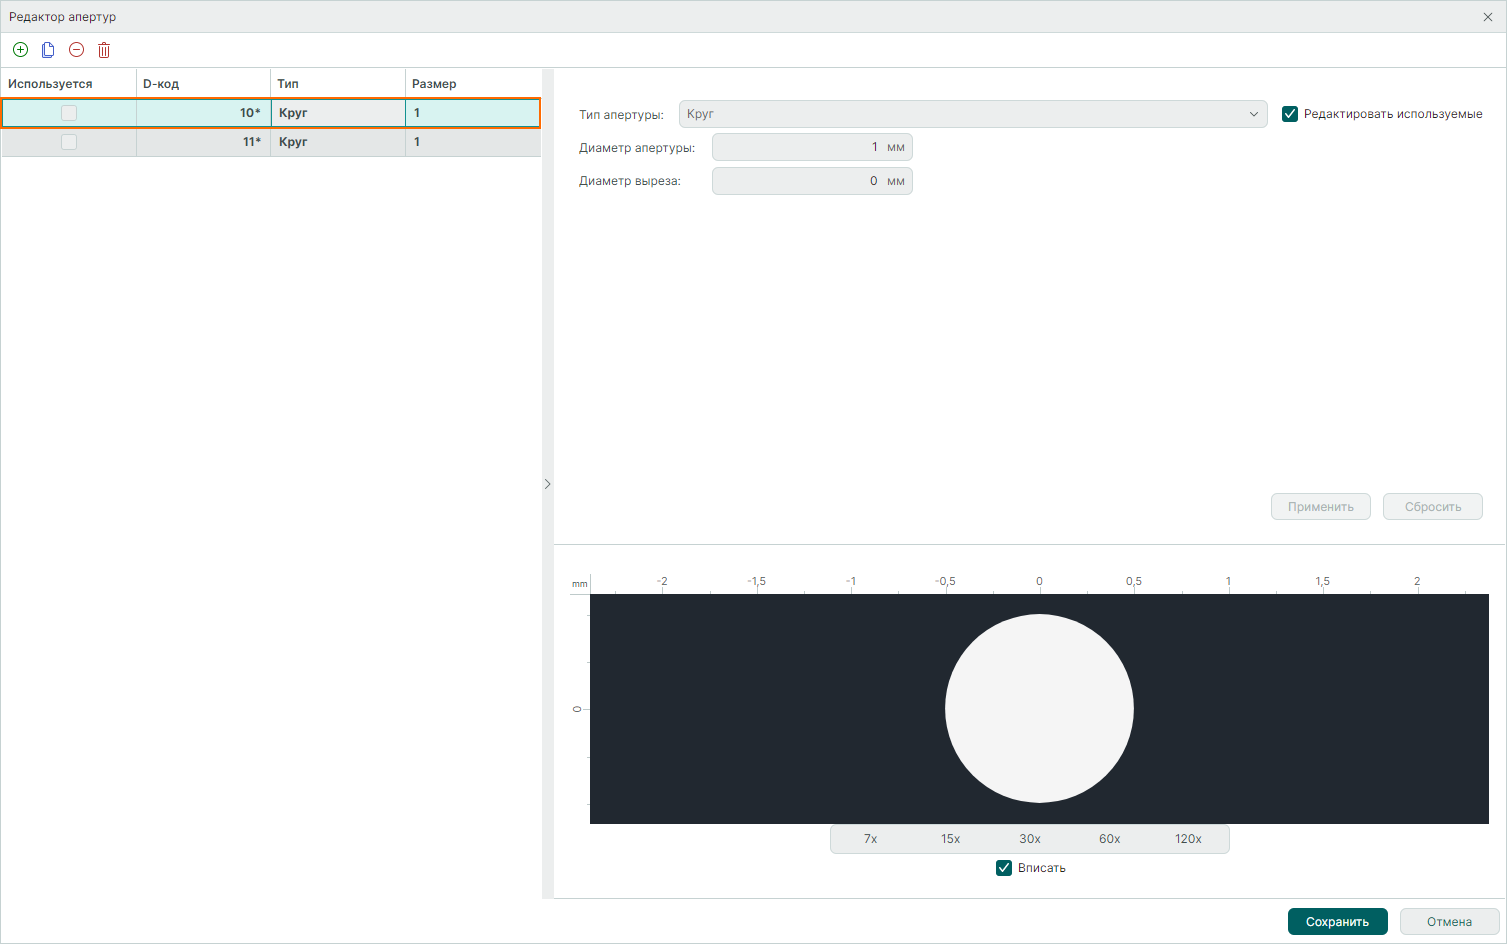This screenshot has height=944, width=1507.
Task: Sort by the Размер column header
Action: click(x=472, y=84)
